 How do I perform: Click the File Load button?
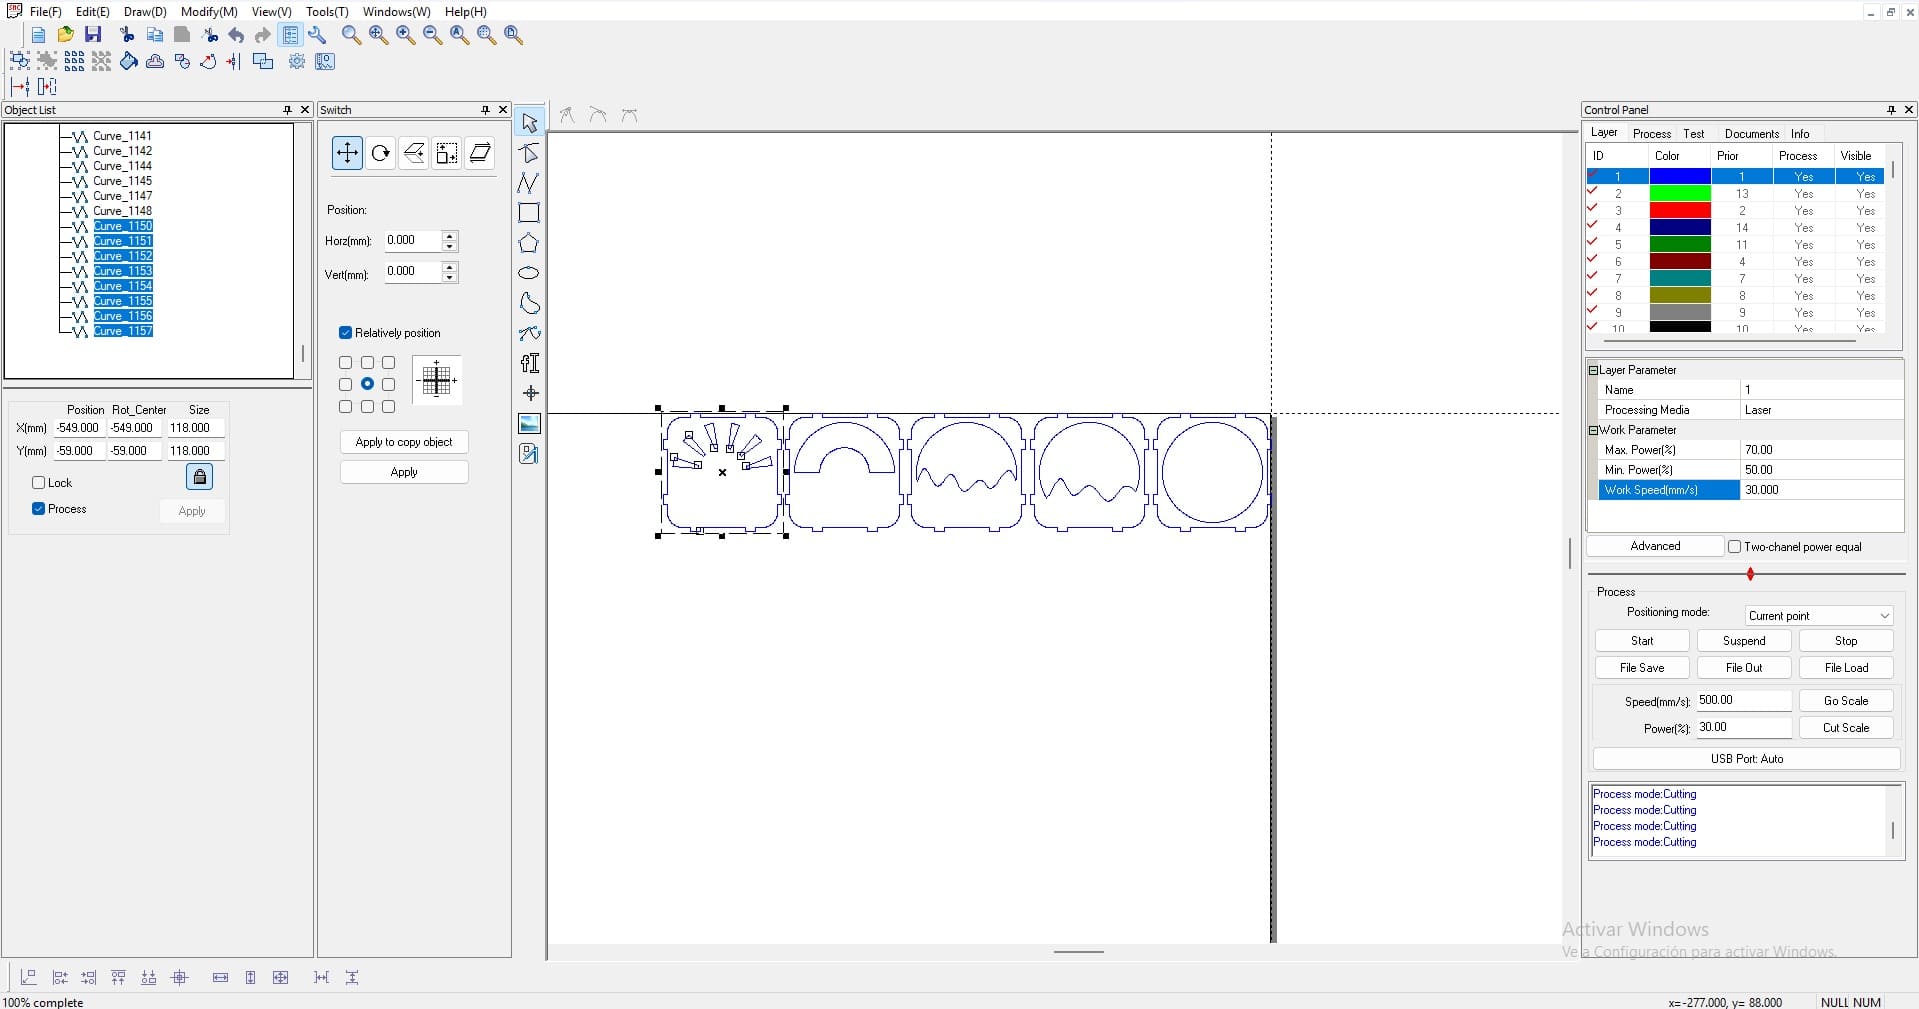click(1846, 668)
